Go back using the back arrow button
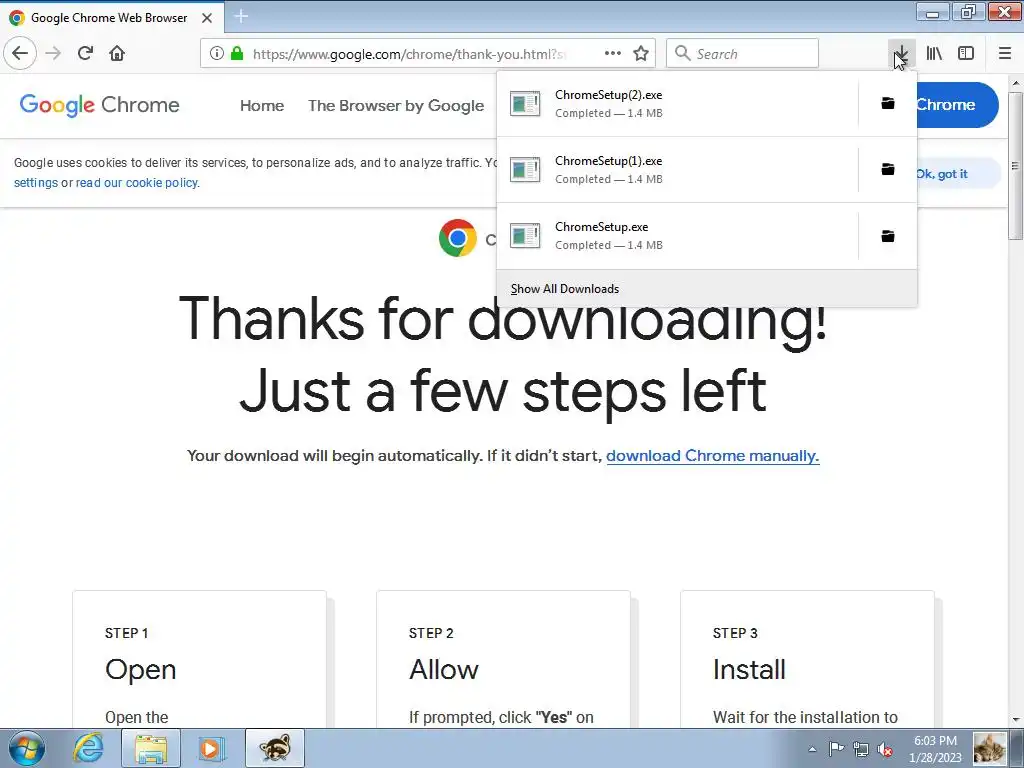The width and height of the screenshot is (1024, 768). 20,53
